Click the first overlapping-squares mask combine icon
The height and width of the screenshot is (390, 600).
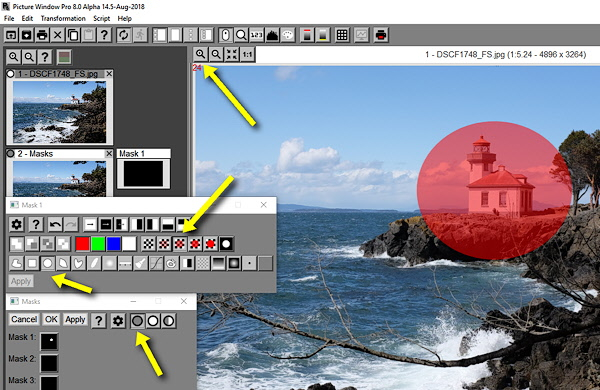[16, 244]
